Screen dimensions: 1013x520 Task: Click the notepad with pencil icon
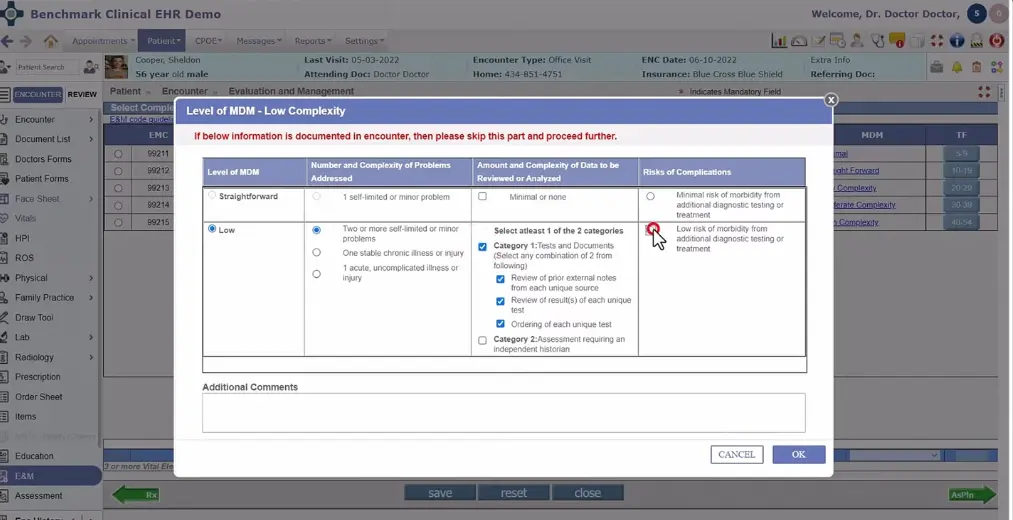[819, 41]
